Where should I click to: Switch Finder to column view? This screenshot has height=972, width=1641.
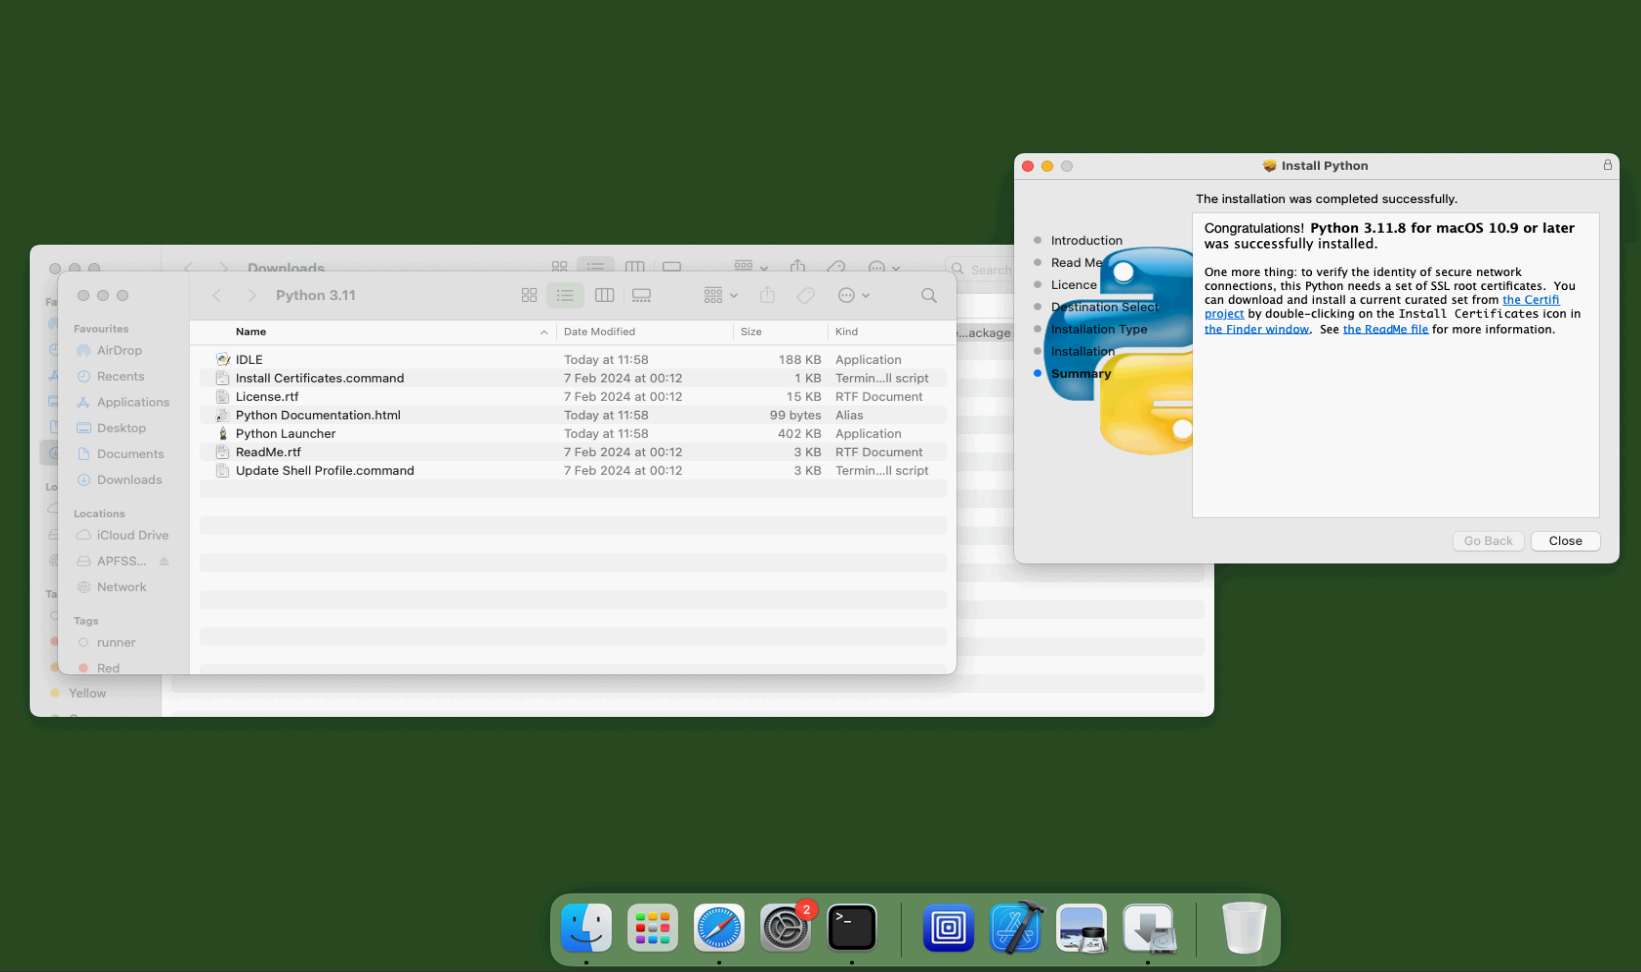point(604,295)
